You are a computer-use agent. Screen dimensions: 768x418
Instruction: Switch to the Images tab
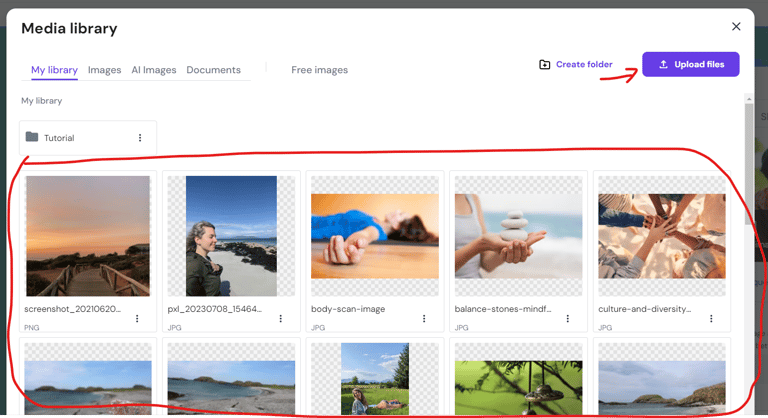coord(104,70)
